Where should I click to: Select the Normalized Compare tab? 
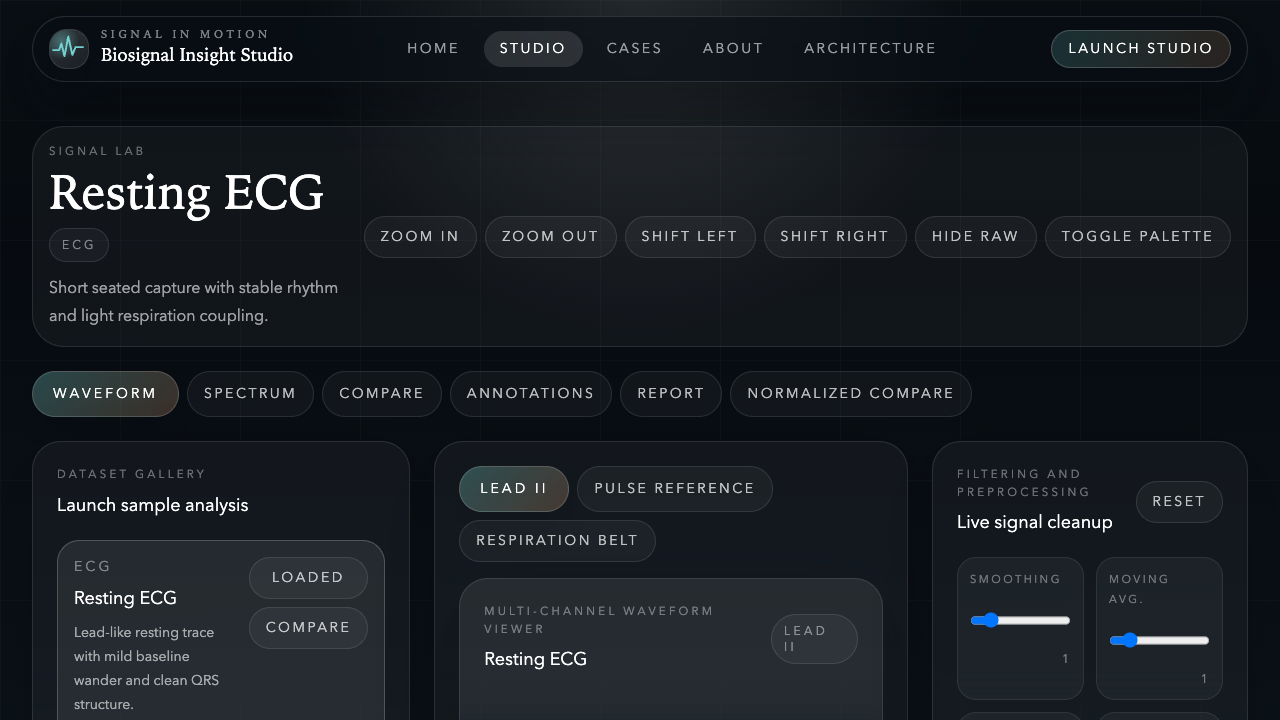click(x=851, y=394)
